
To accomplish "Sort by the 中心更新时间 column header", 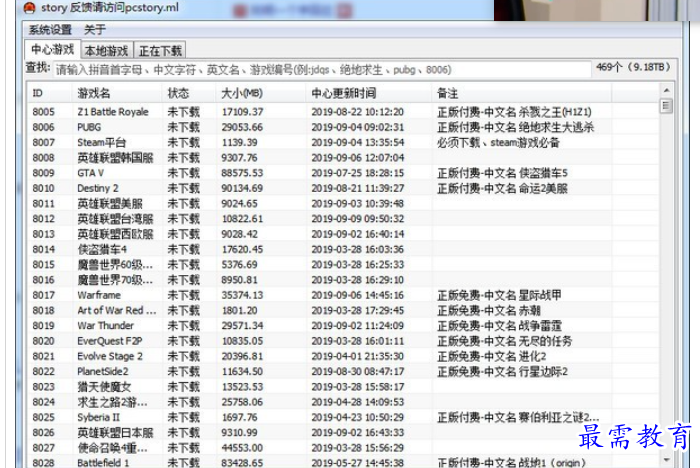I will click(x=369, y=93).
